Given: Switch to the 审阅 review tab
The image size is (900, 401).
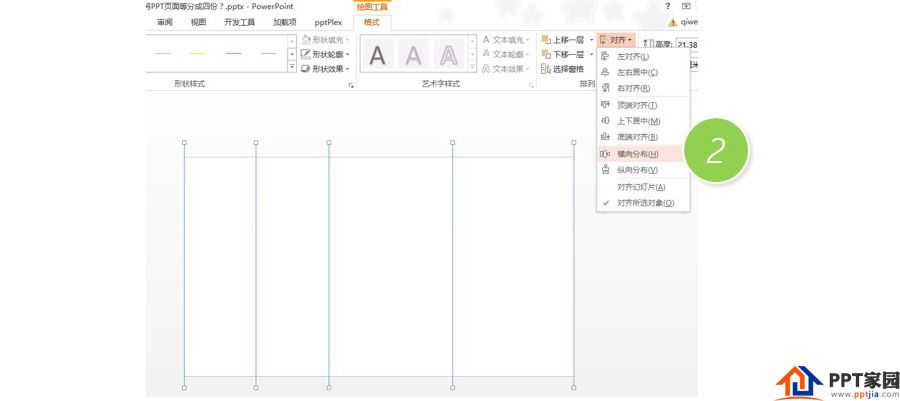Looking at the screenshot, I should click(x=165, y=22).
